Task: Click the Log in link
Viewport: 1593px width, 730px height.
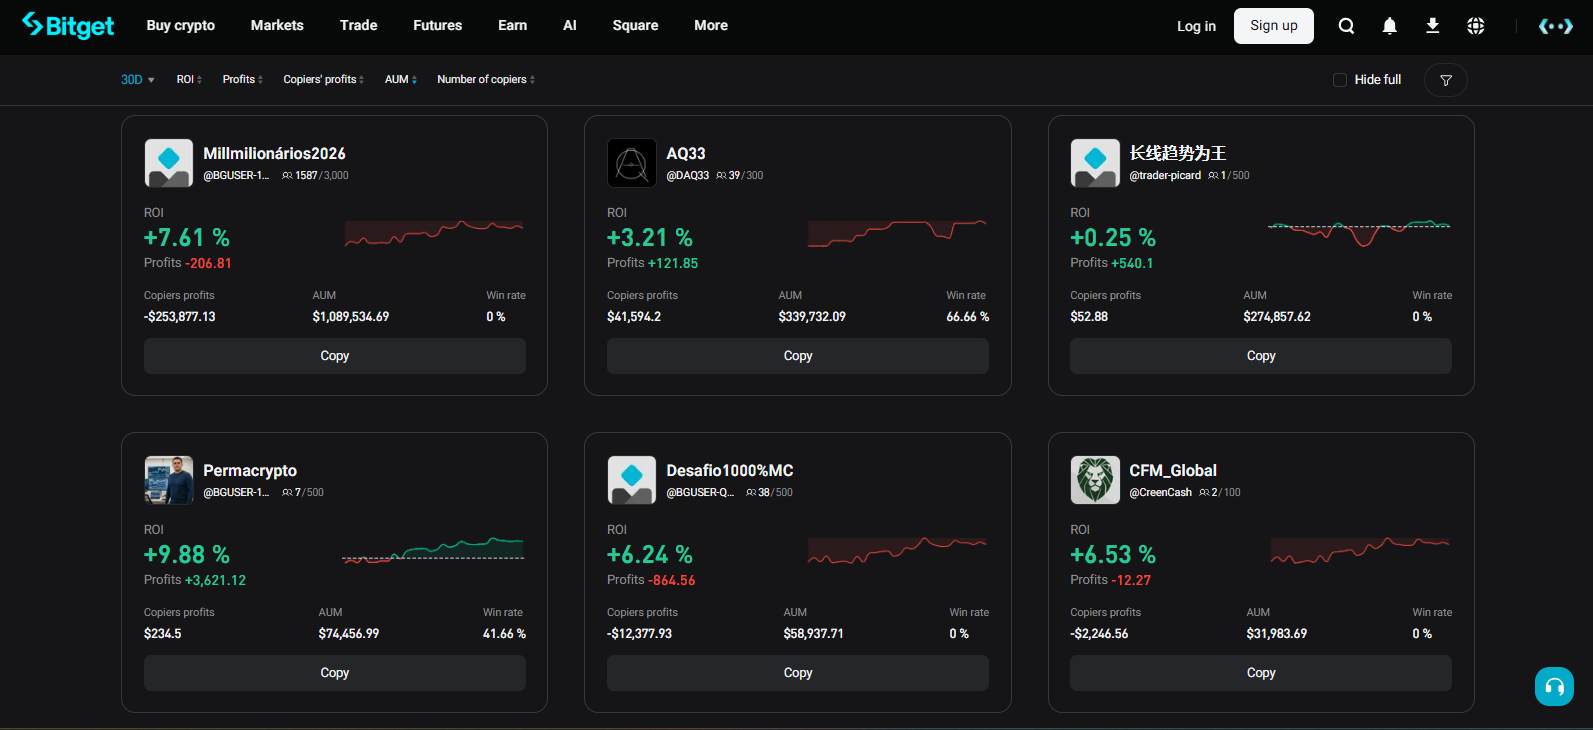Action: tap(1196, 26)
